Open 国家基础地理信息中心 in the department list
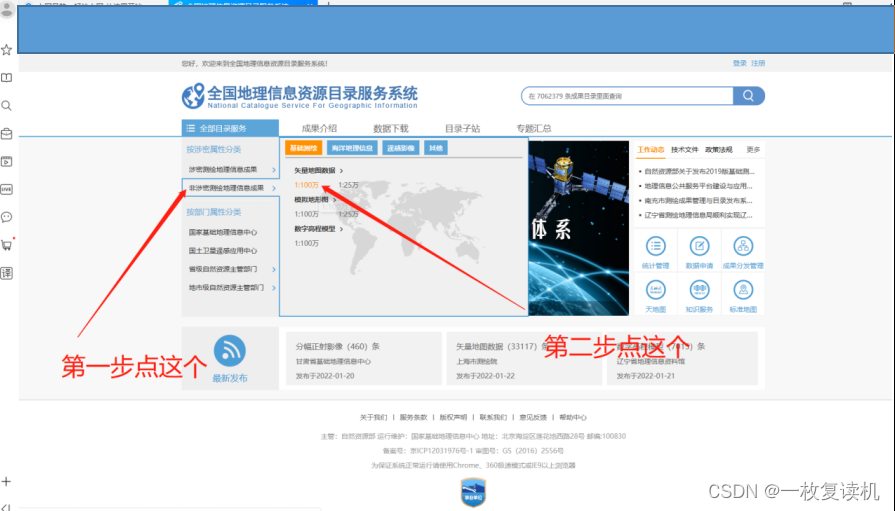 (223, 232)
